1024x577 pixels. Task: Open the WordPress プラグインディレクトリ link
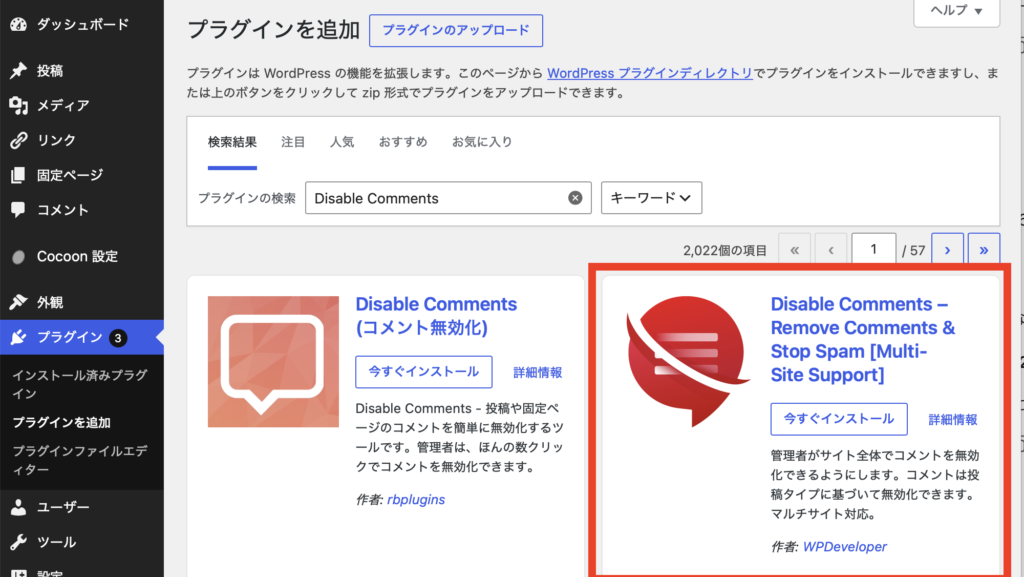(x=650, y=73)
